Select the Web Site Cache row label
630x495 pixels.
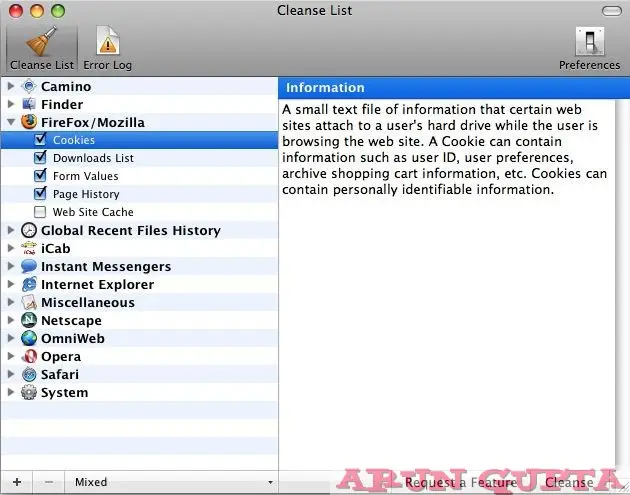click(x=93, y=212)
